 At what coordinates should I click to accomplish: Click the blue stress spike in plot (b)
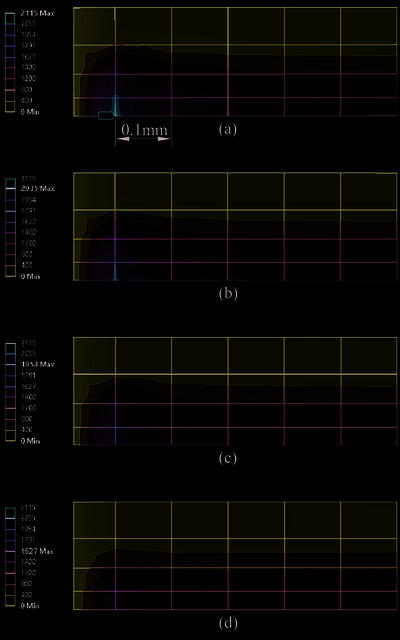click(x=116, y=272)
